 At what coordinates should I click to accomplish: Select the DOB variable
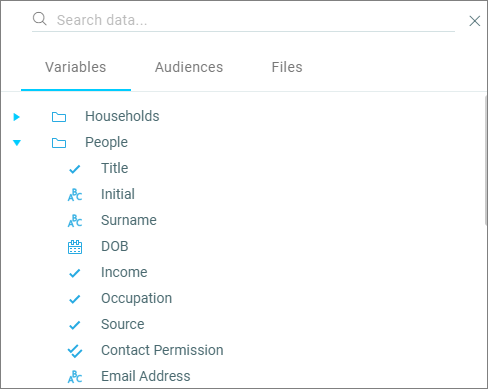pyautogui.click(x=115, y=246)
